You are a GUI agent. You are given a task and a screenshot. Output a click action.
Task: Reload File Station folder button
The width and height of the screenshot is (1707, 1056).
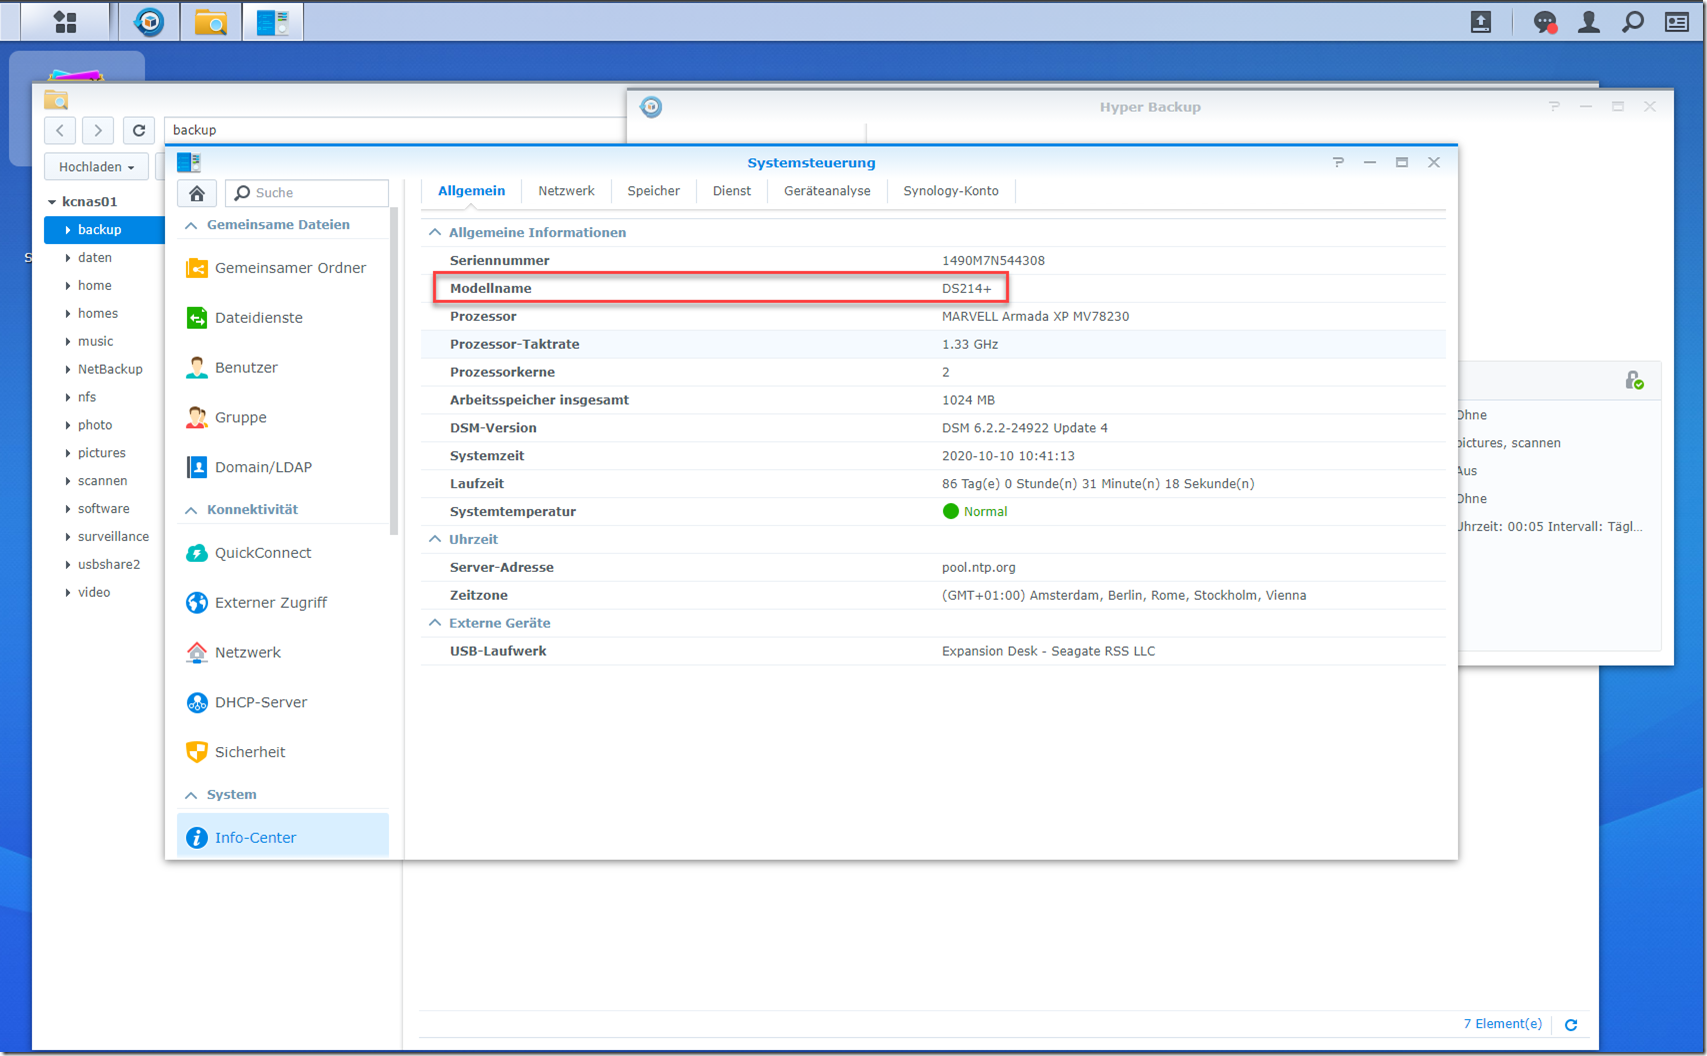point(139,130)
